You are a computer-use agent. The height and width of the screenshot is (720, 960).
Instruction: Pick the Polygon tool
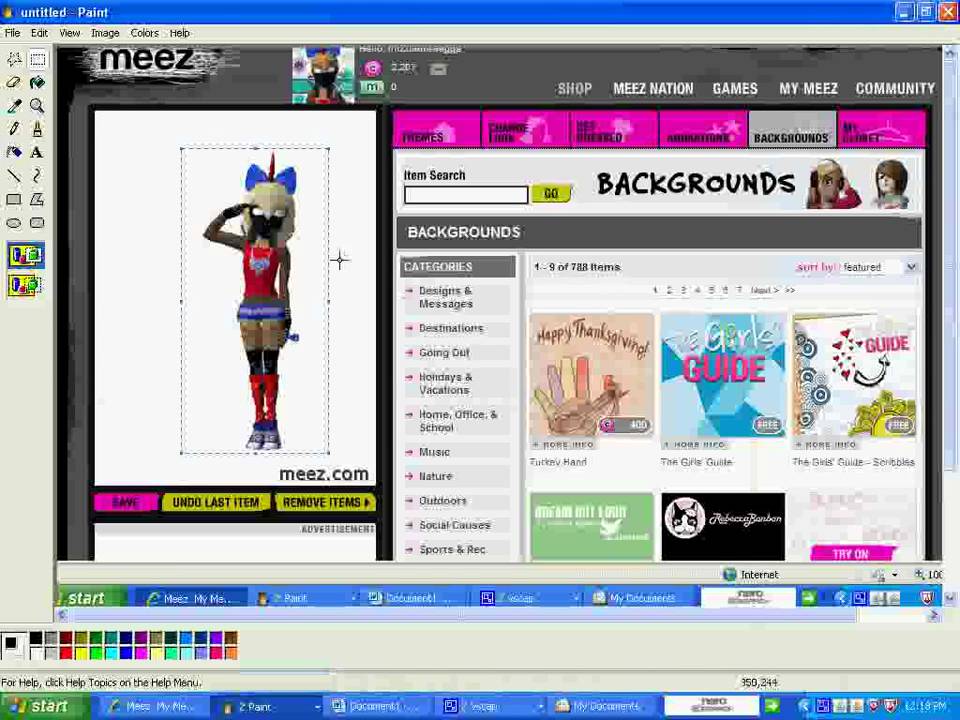coord(37,200)
